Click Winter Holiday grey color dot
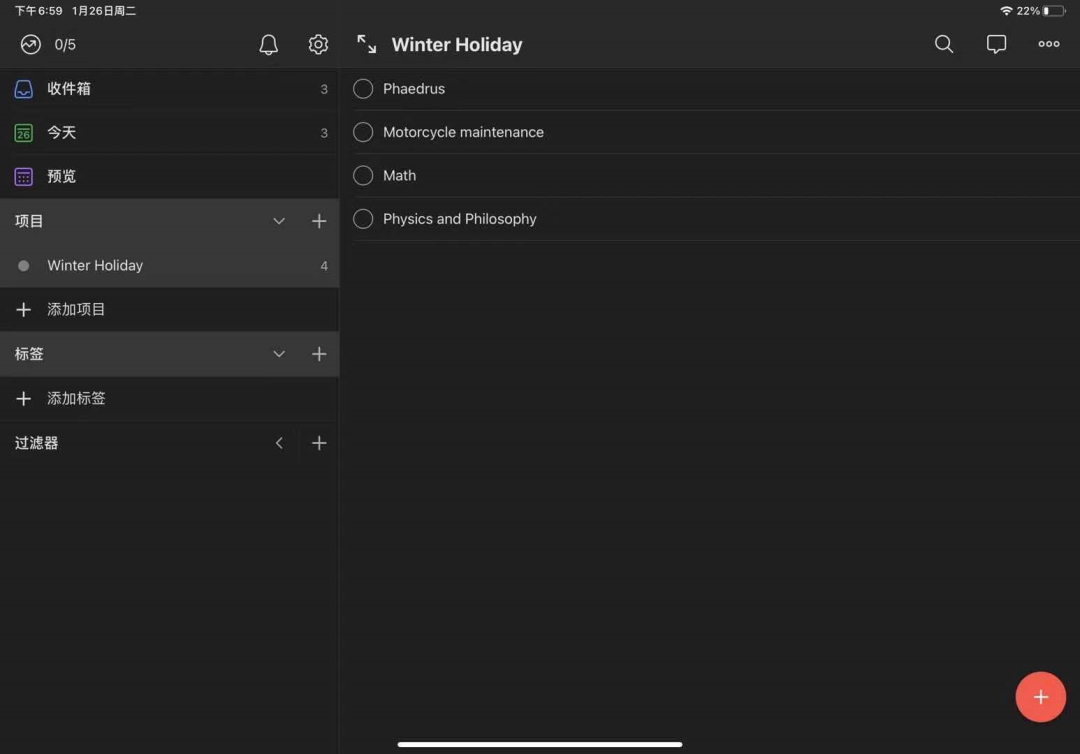Screen dimensions: 1080x754 [24, 266]
